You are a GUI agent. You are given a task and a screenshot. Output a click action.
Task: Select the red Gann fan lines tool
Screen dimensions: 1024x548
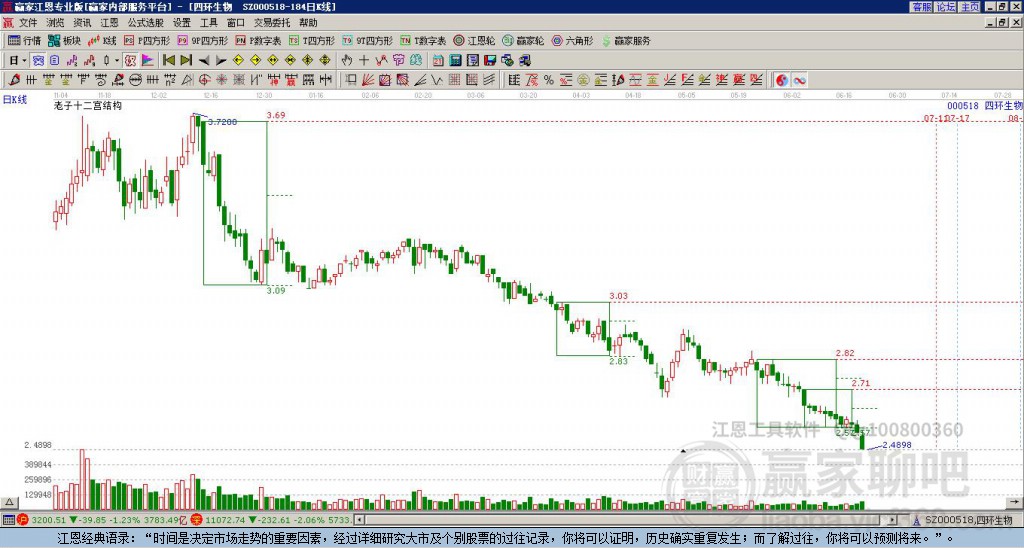coord(368,80)
